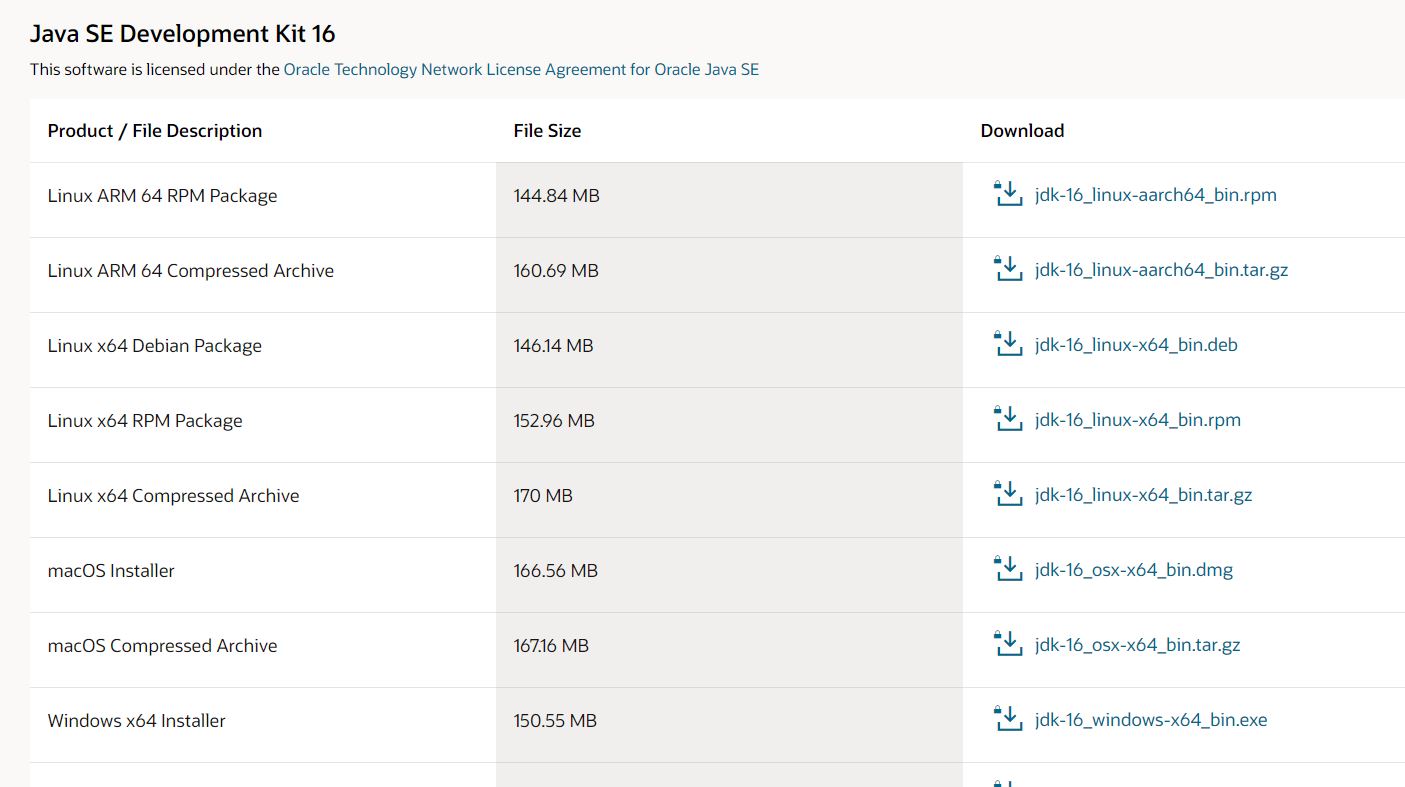Click the 146.14 MB file size cell

(729, 350)
